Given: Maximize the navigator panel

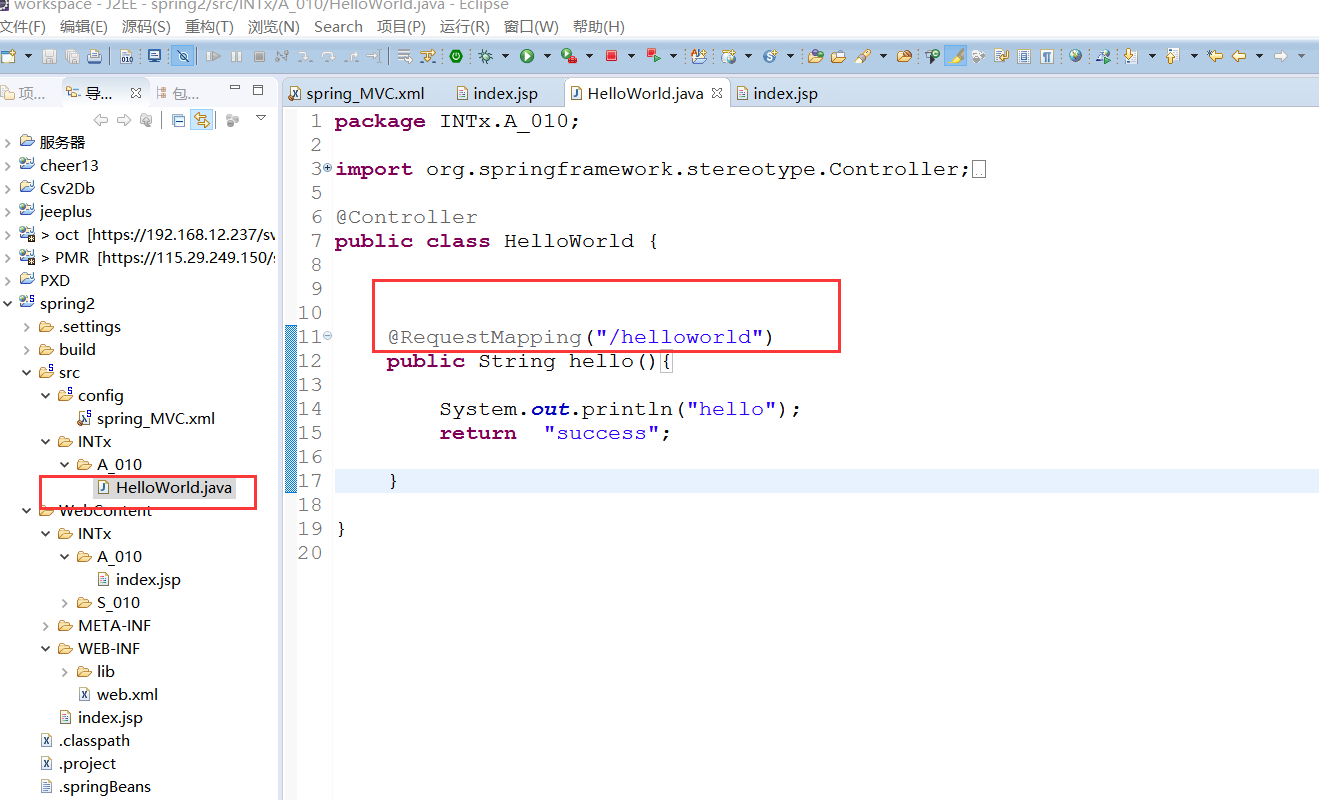Looking at the screenshot, I should 258,90.
